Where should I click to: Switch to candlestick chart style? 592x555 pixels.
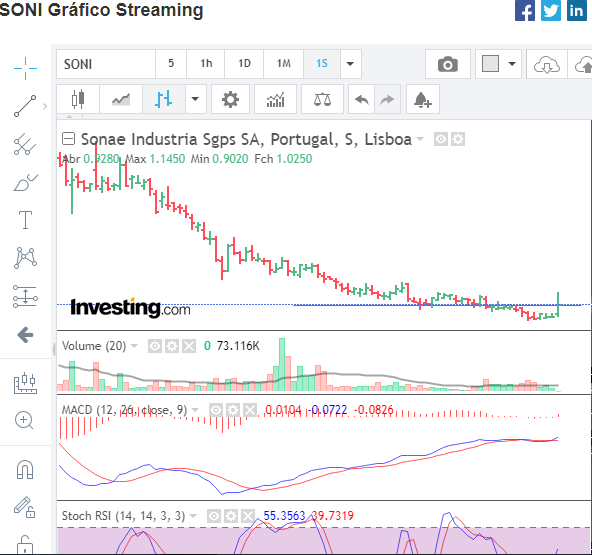coord(78,99)
